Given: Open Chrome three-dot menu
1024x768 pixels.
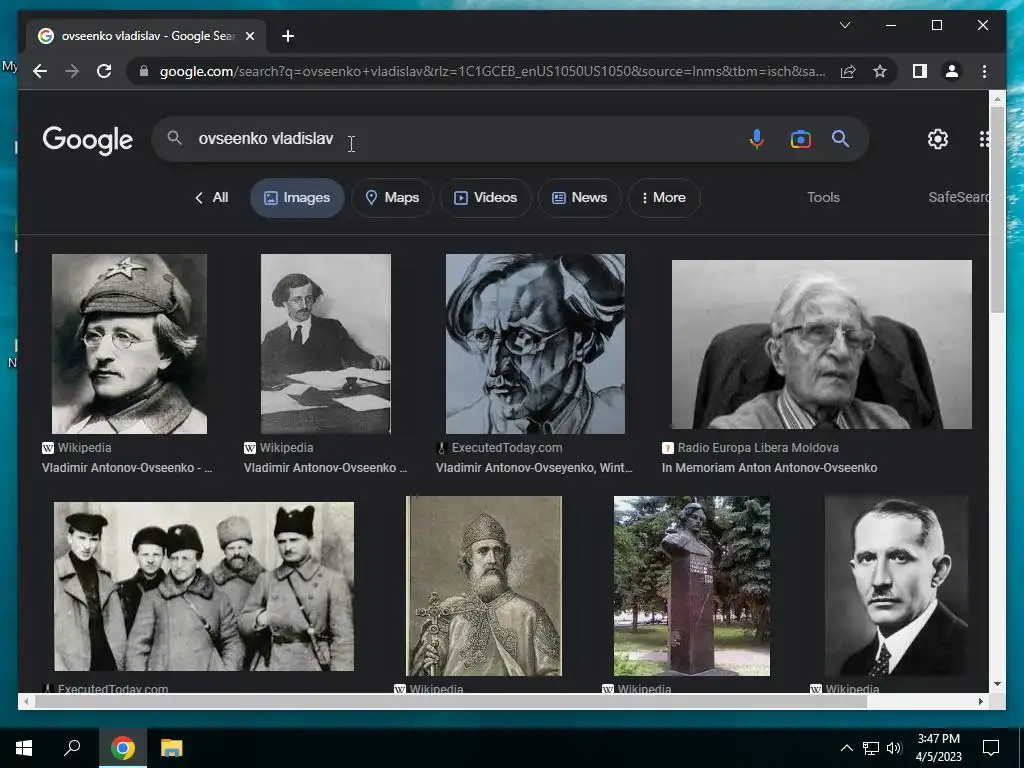Looking at the screenshot, I should pyautogui.click(x=984, y=71).
